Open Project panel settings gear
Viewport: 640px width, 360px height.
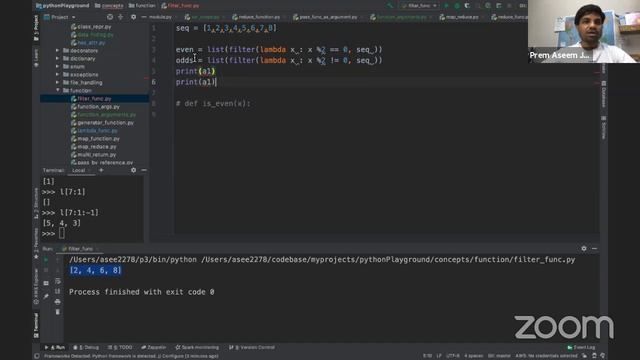(x=133, y=17)
